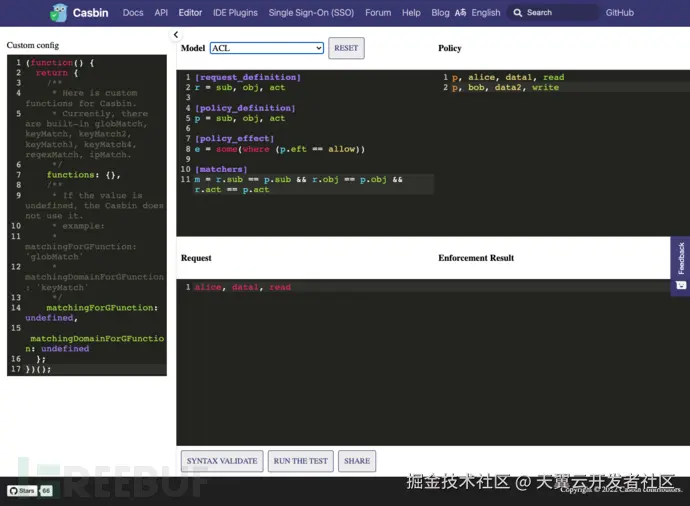Screen dimensions: 690x506
Task: Click the 'return {' config line
Action: coord(57,73)
